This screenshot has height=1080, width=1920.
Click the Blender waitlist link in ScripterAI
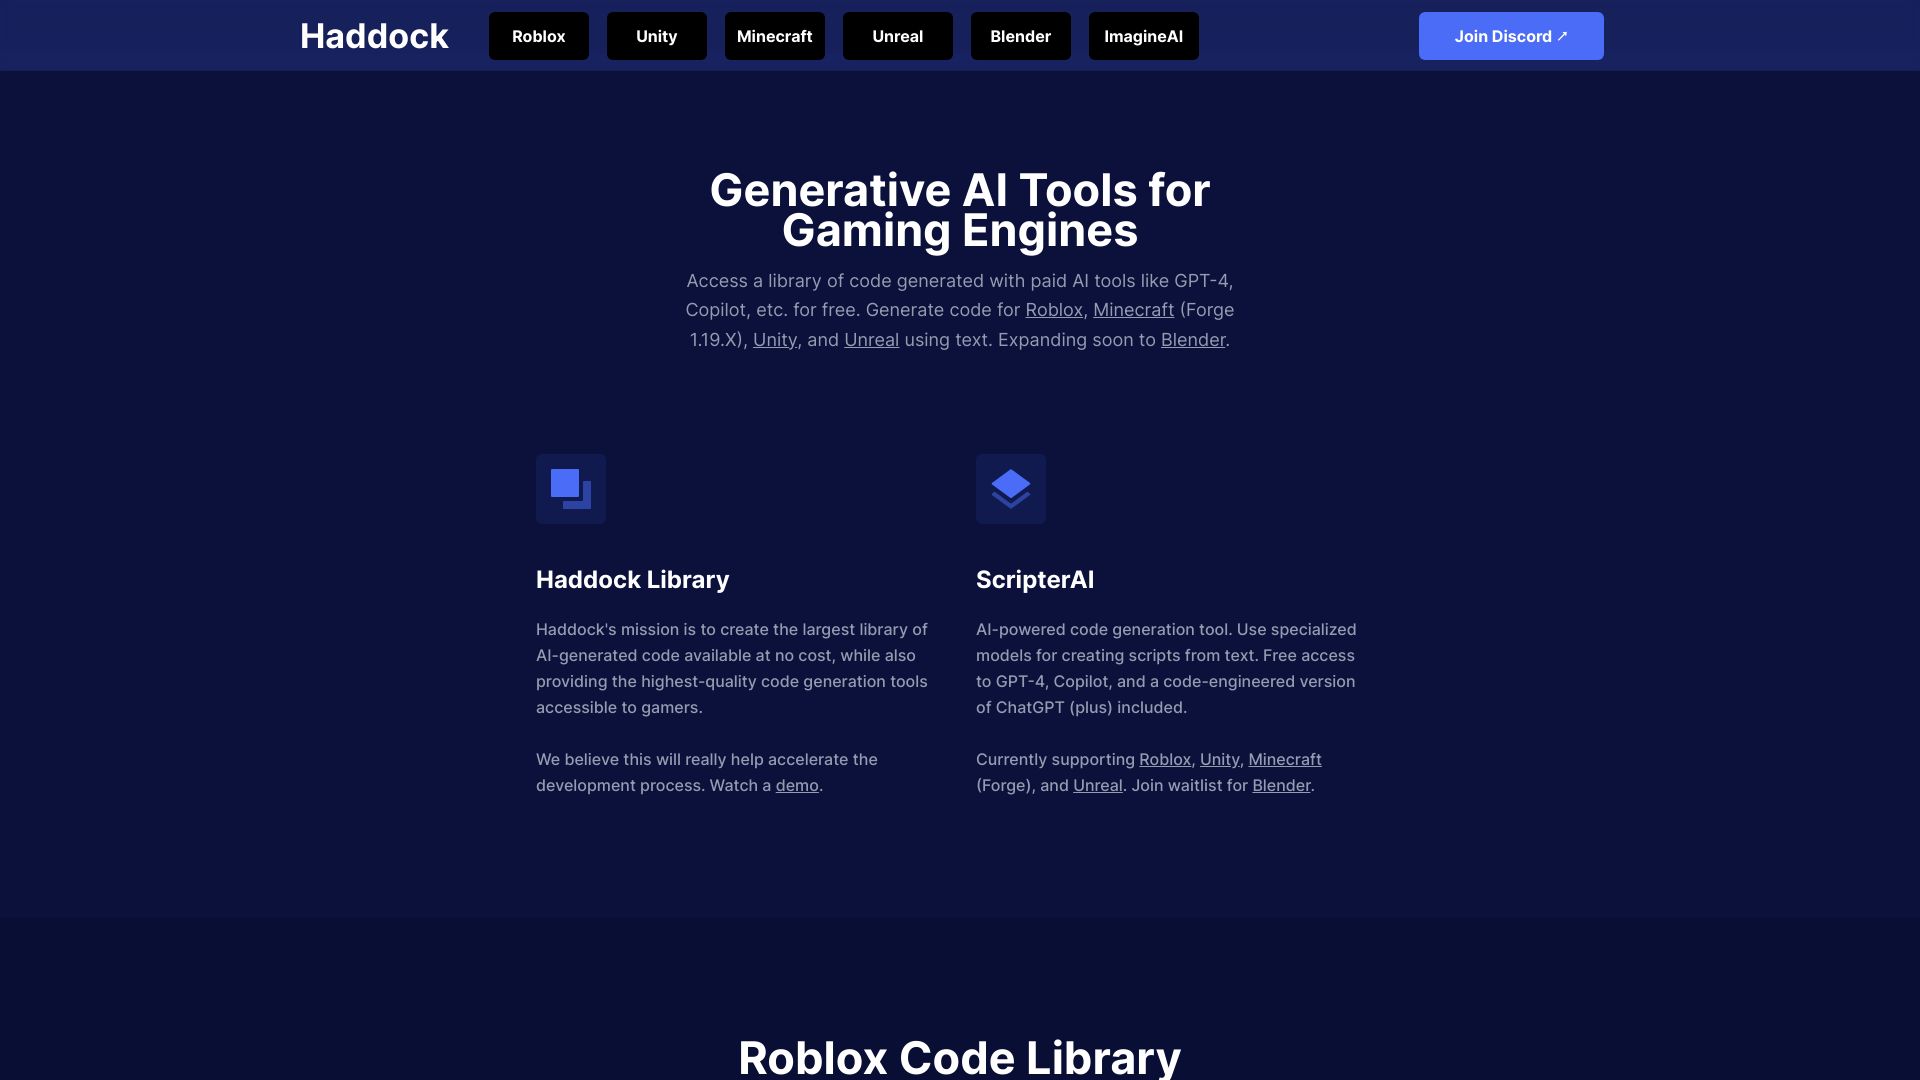click(x=1279, y=787)
